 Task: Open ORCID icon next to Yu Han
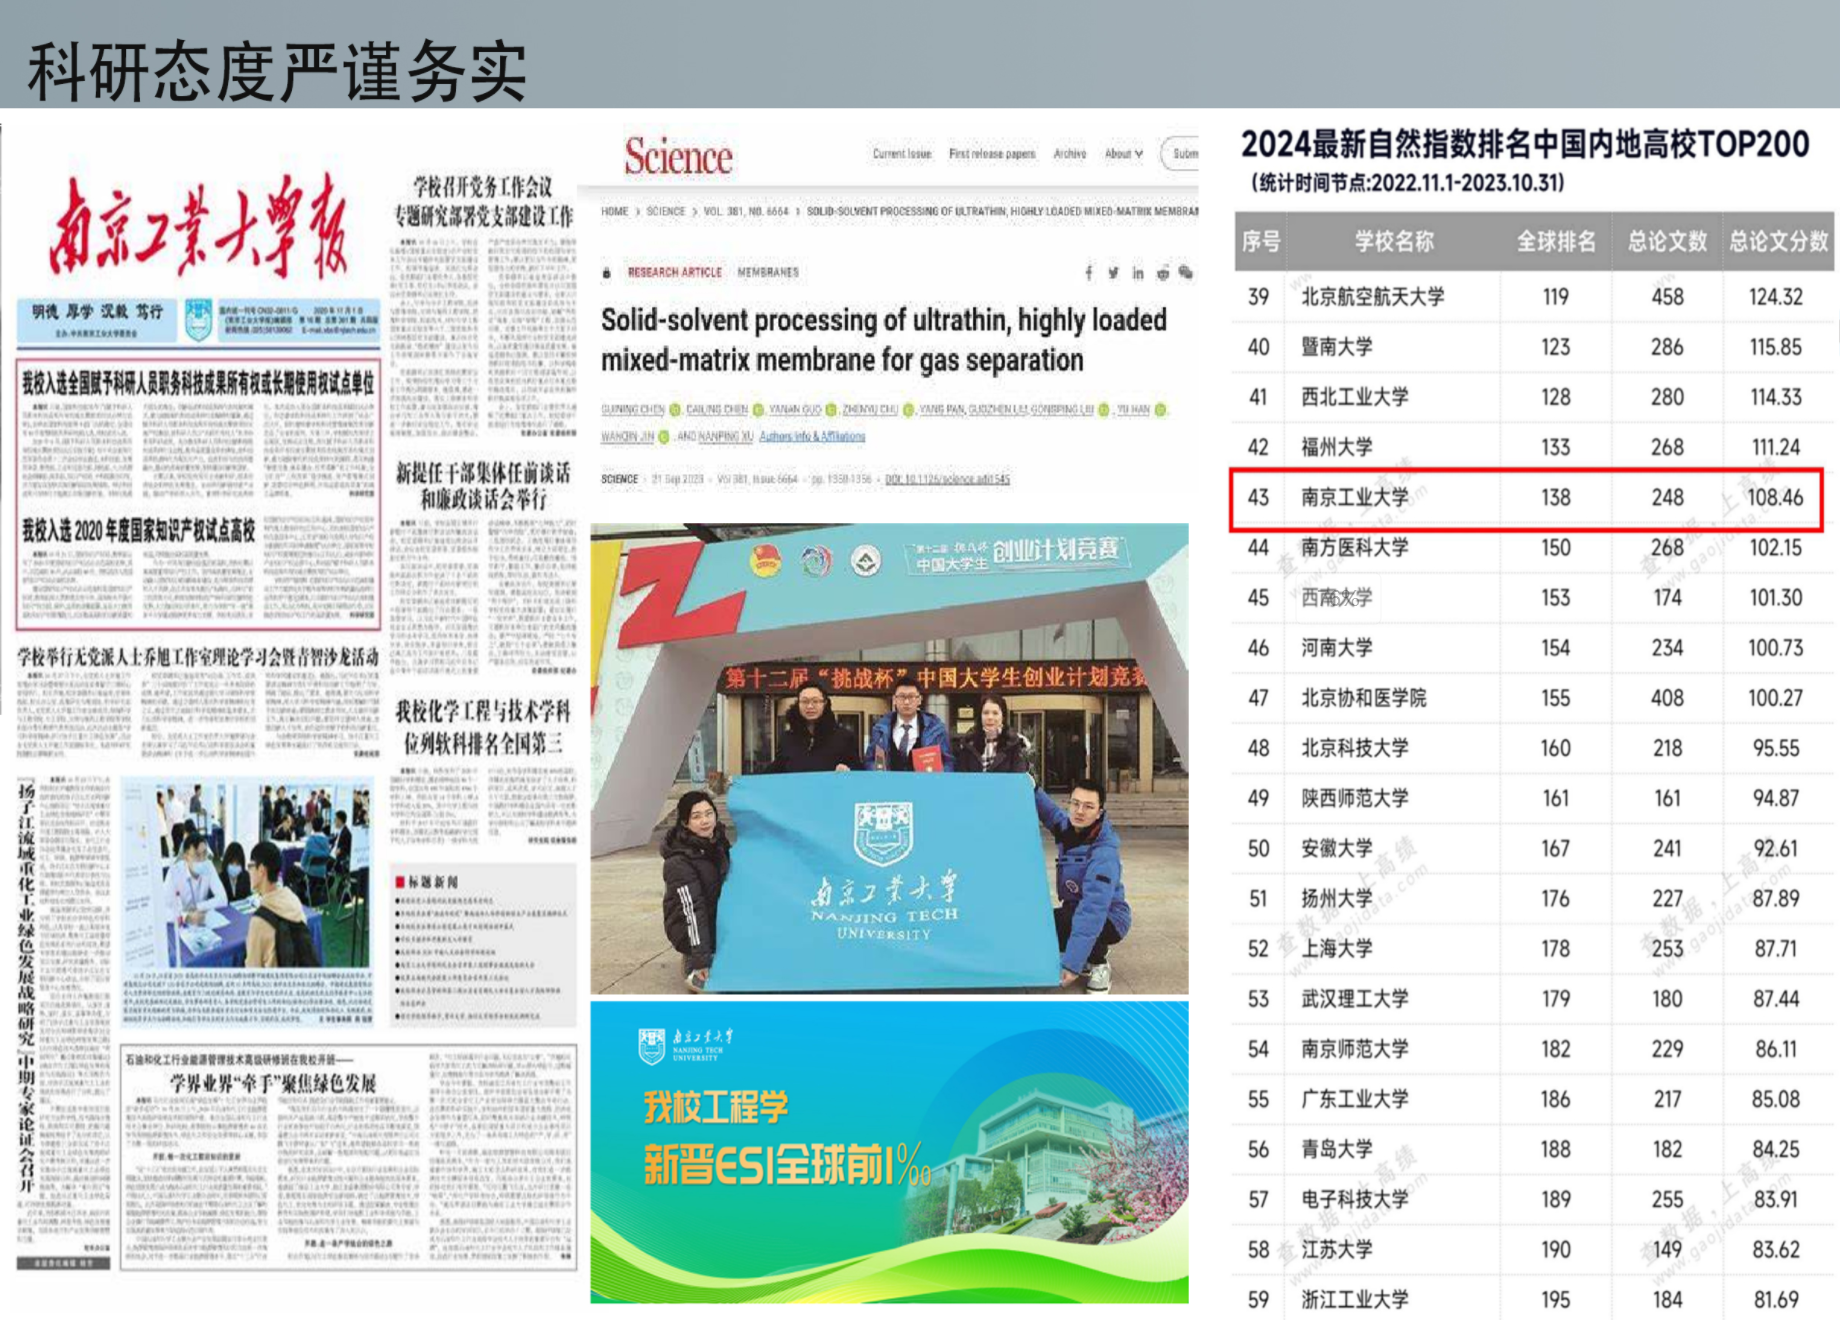click(x=1160, y=410)
